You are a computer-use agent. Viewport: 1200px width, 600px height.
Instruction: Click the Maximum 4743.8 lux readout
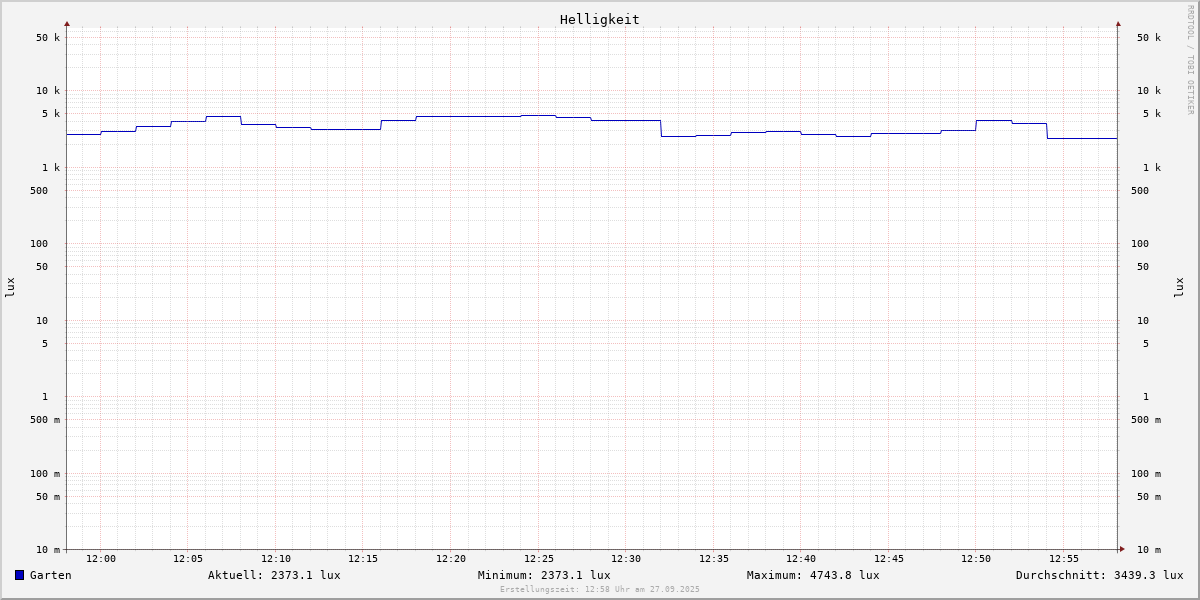pyautogui.click(x=813, y=575)
